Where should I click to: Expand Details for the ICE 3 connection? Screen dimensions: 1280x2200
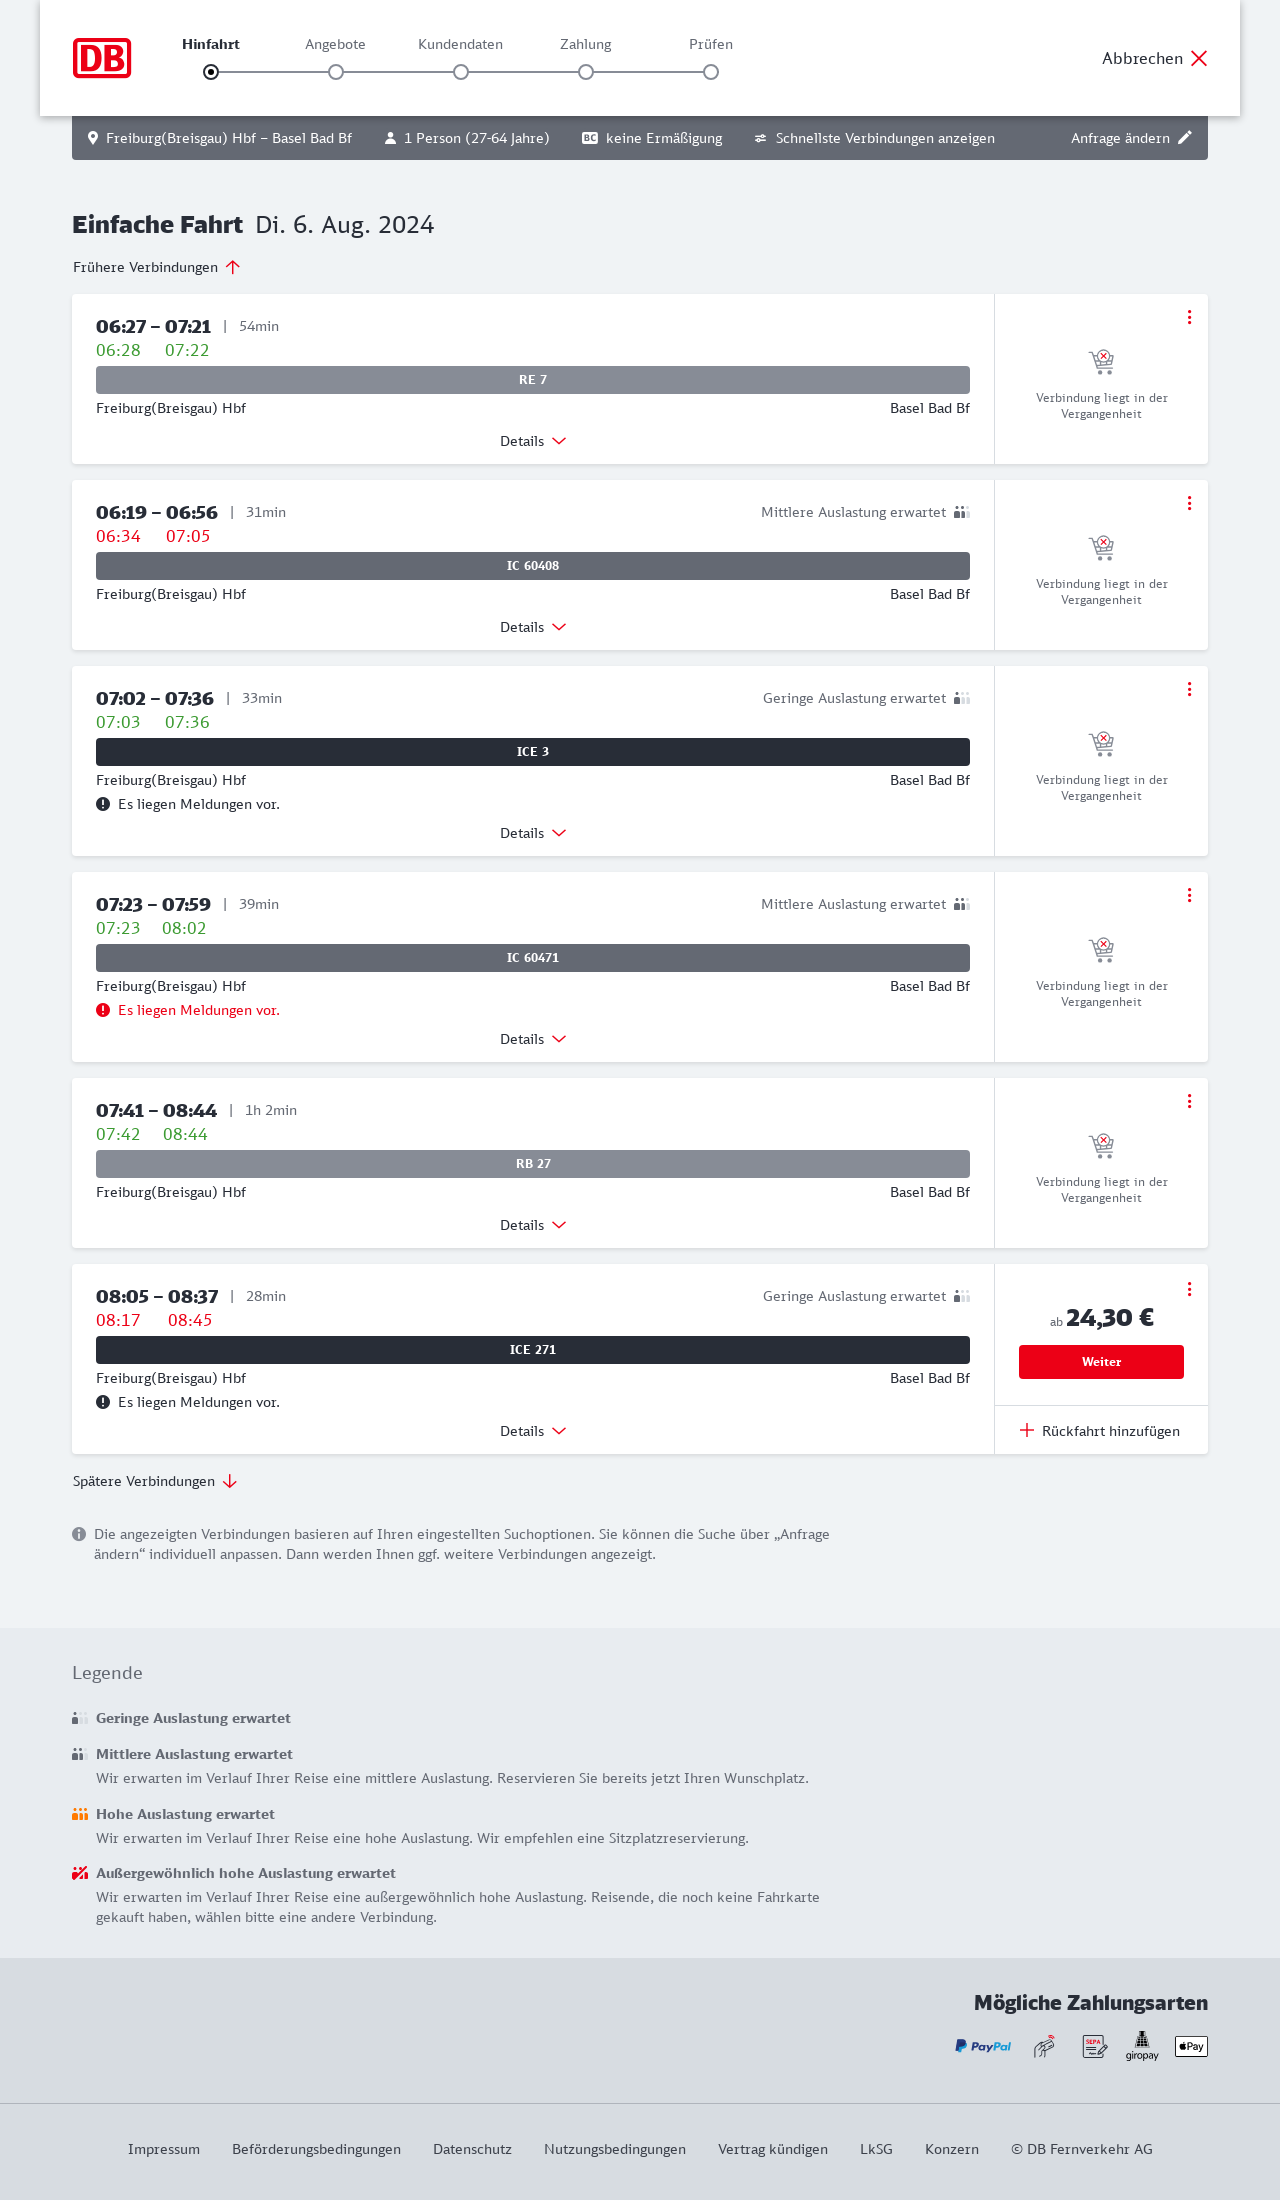(x=533, y=833)
